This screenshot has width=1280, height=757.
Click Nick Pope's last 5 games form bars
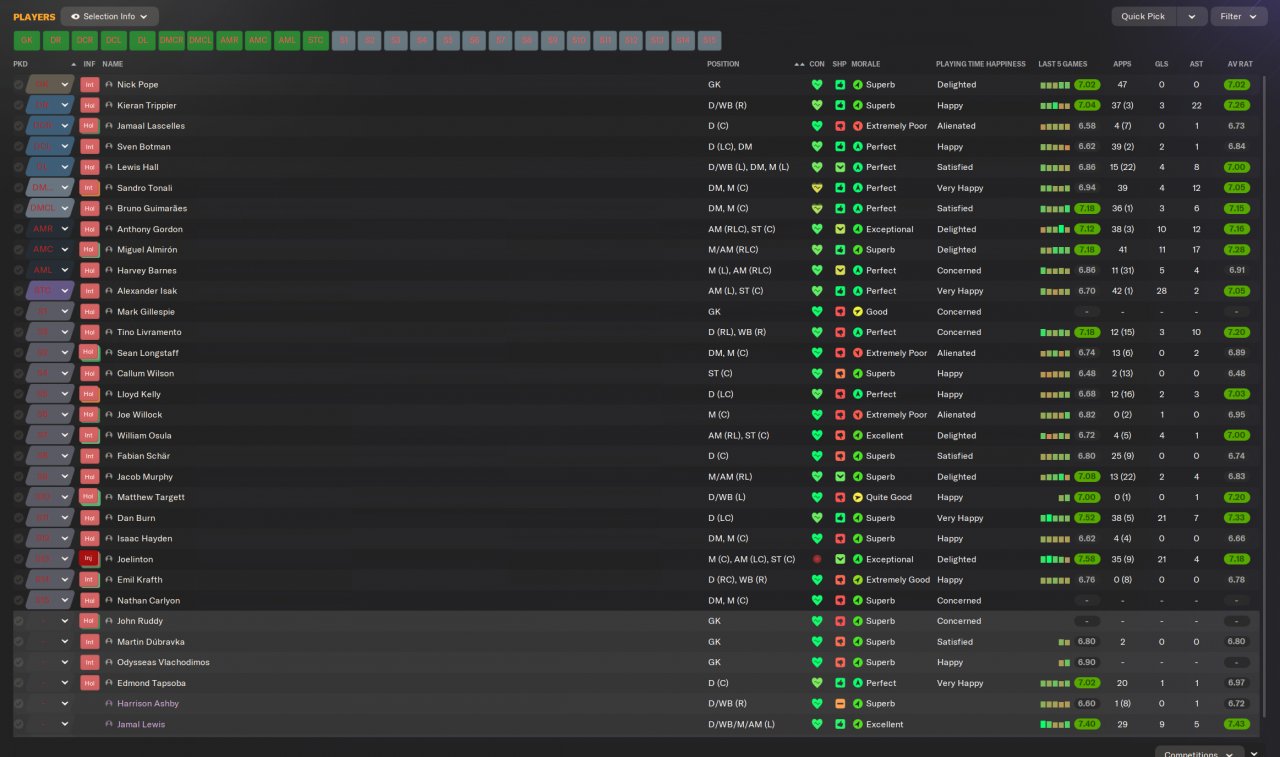tap(1055, 85)
